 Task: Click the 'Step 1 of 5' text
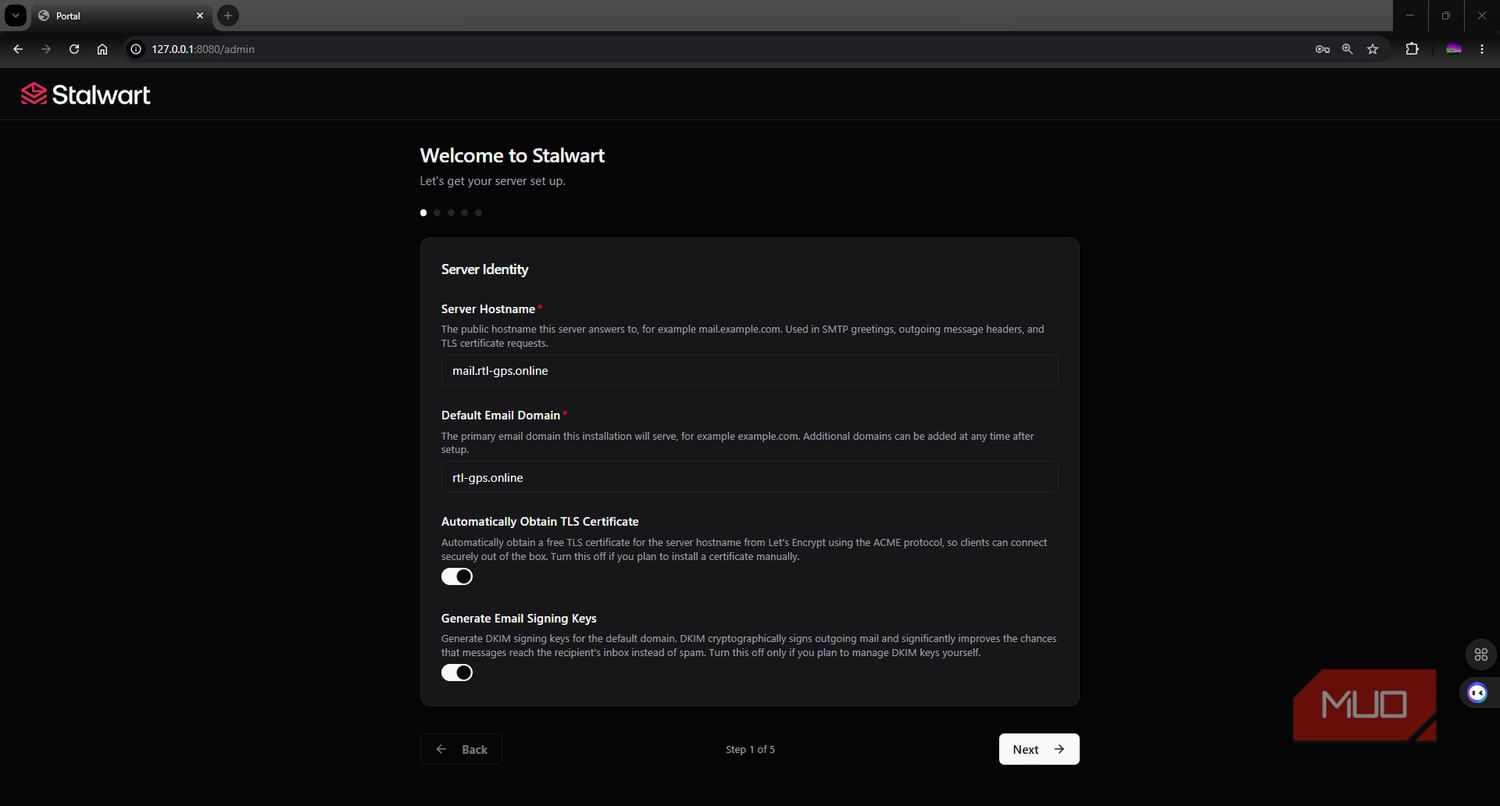click(x=750, y=749)
